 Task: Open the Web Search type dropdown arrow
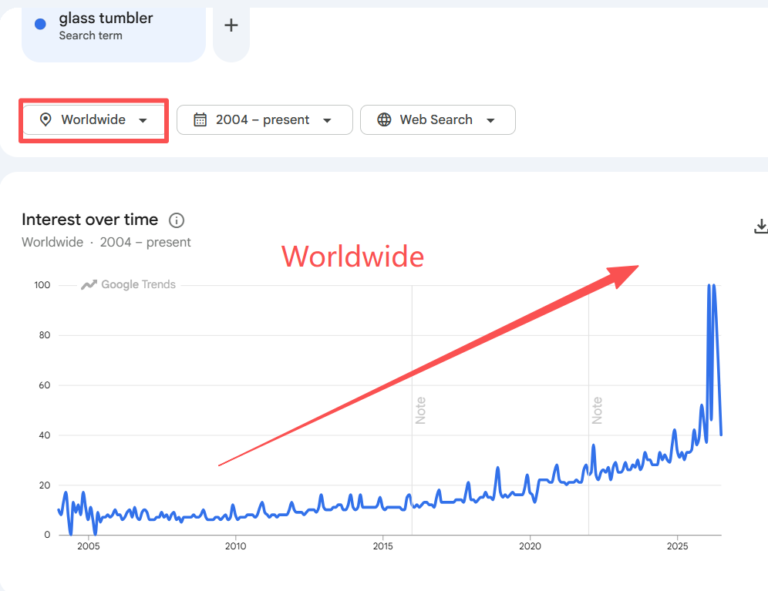tap(490, 120)
